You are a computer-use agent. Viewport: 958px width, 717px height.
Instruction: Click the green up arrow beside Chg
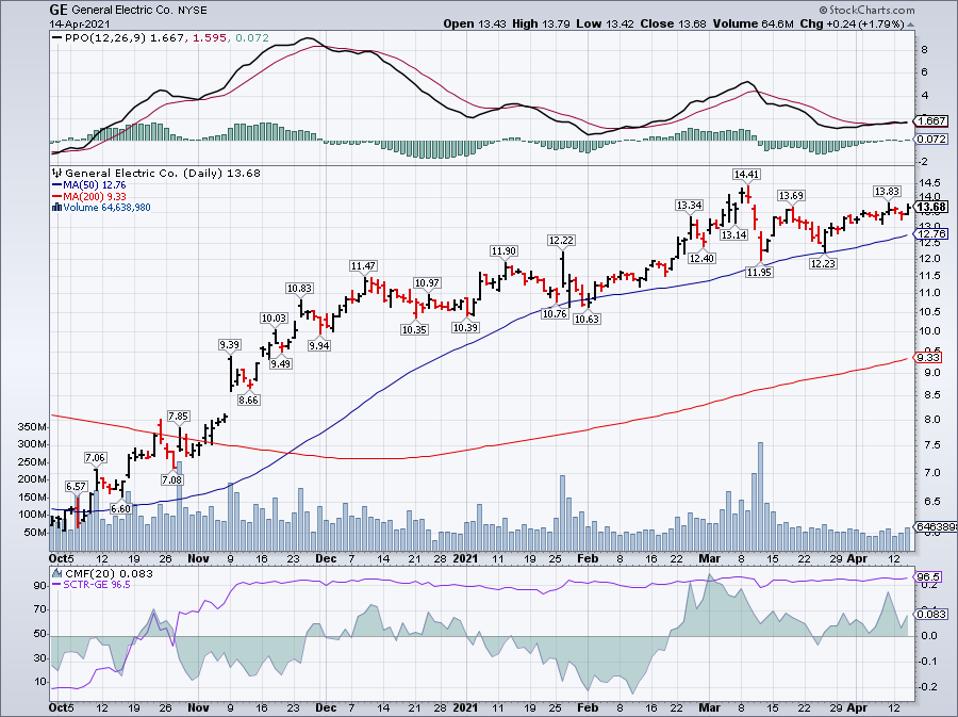[x=911, y=24]
